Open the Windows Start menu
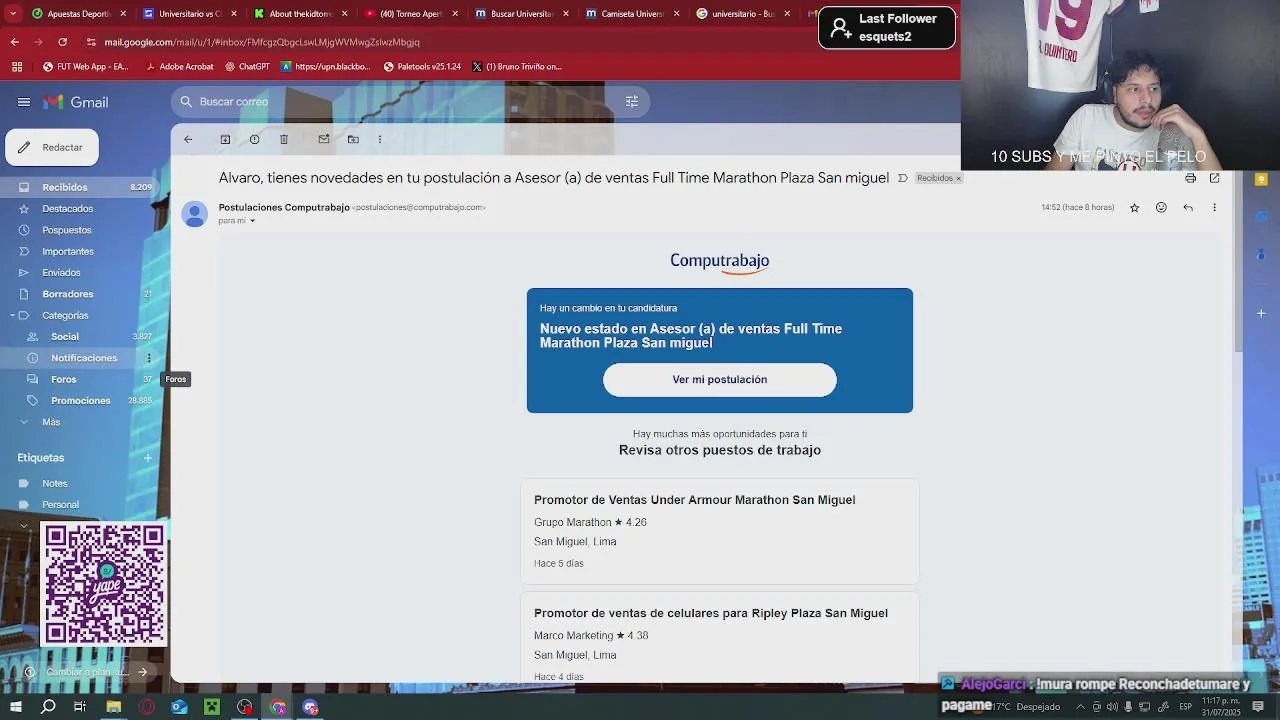The image size is (1280, 720). point(15,707)
